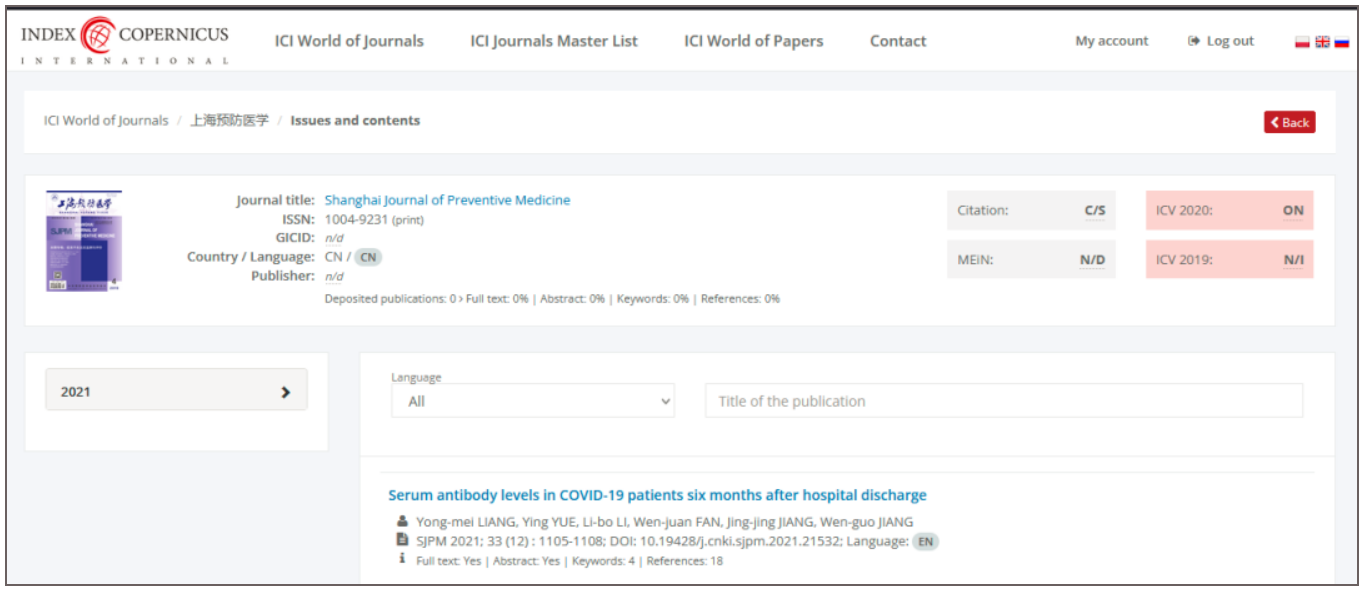
Task: Click the Title of the publication field
Action: coord(1003,401)
